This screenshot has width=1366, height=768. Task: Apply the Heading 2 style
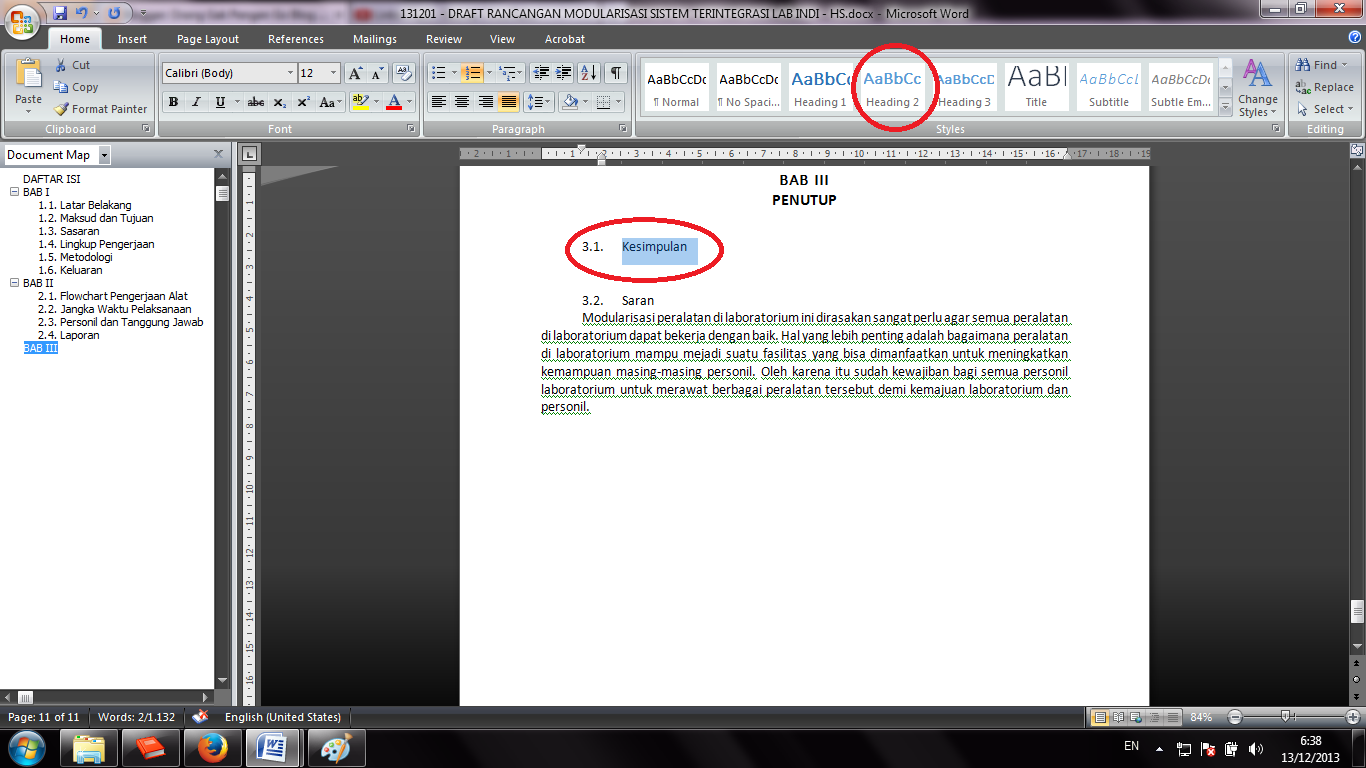(x=893, y=87)
